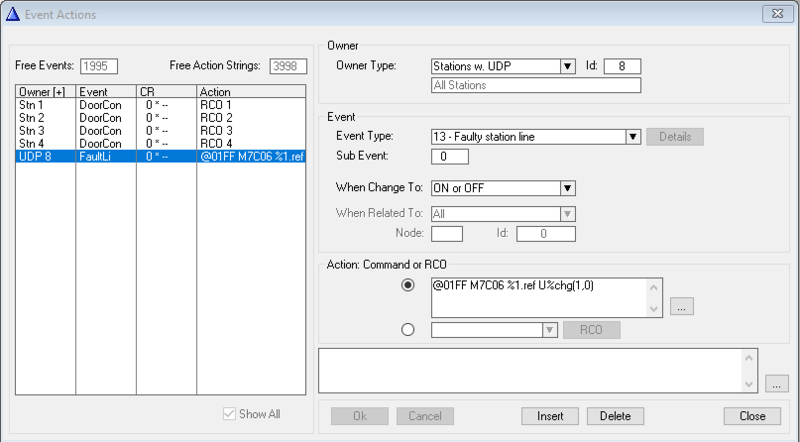This screenshot has width=800, height=442.
Task: Click the RCO button
Action: pos(591,330)
